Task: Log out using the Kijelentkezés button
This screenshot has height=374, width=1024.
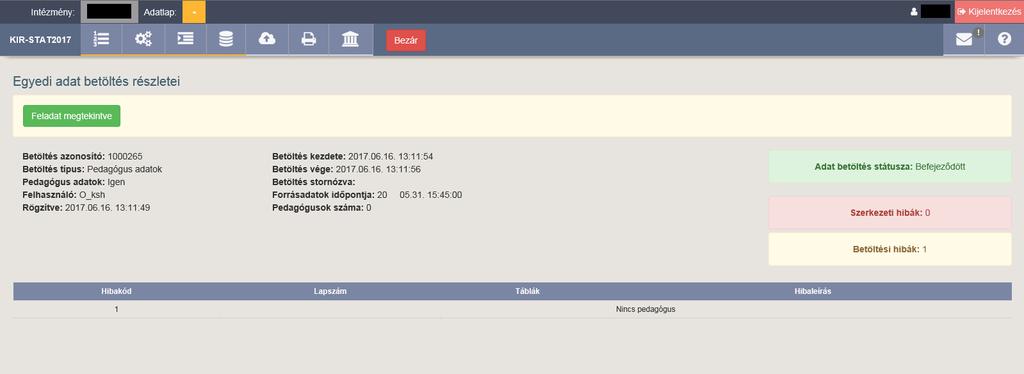Action: tap(989, 12)
